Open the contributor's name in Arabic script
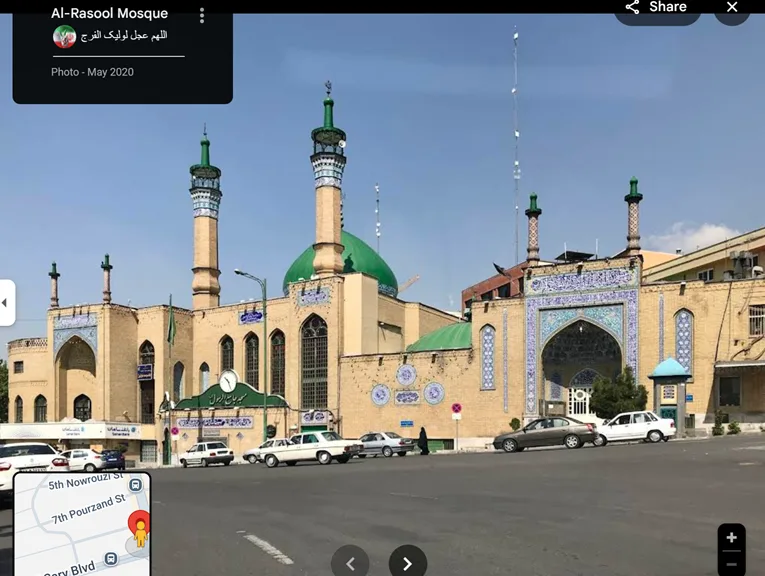 (124, 36)
